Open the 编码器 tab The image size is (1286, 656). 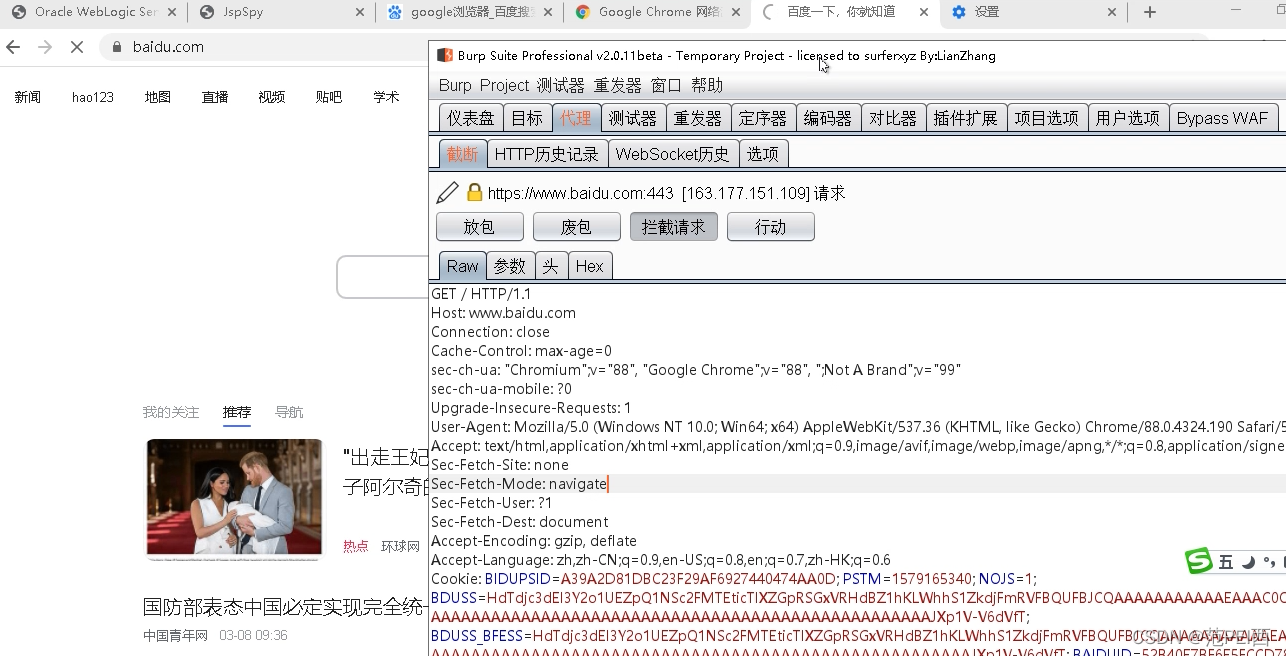(x=828, y=118)
